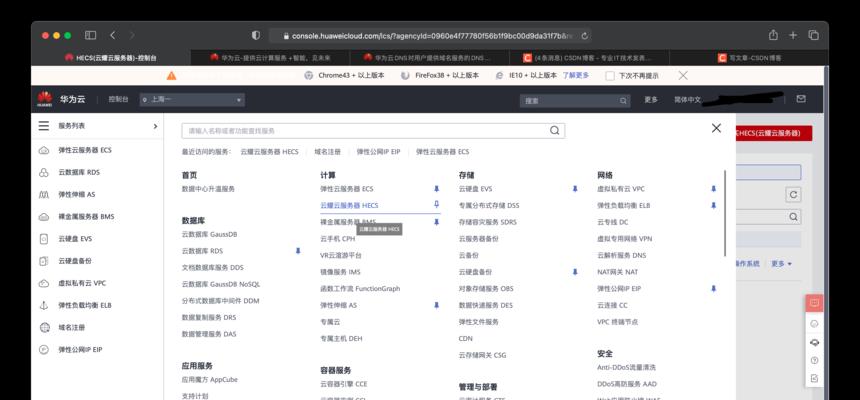The image size is (860, 400).
Task: Switch to 华为云-提供云计算服务 tab
Action: [x=270, y=58]
